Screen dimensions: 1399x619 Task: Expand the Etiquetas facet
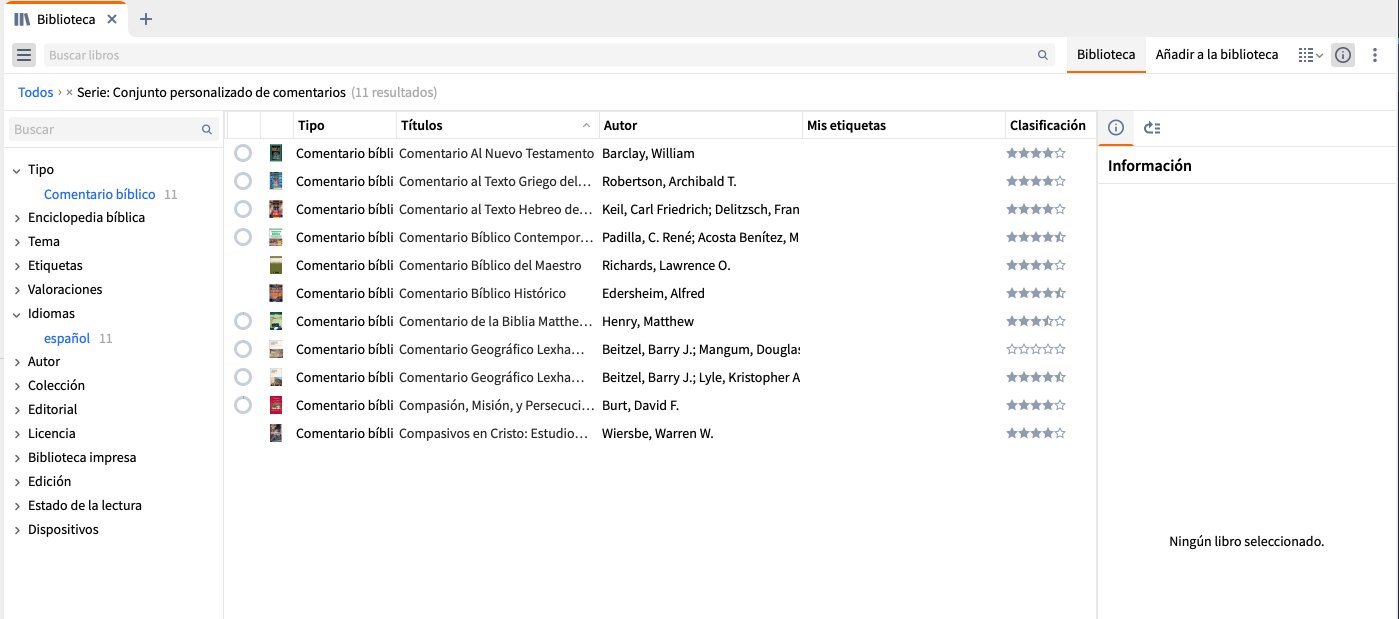[17, 266]
